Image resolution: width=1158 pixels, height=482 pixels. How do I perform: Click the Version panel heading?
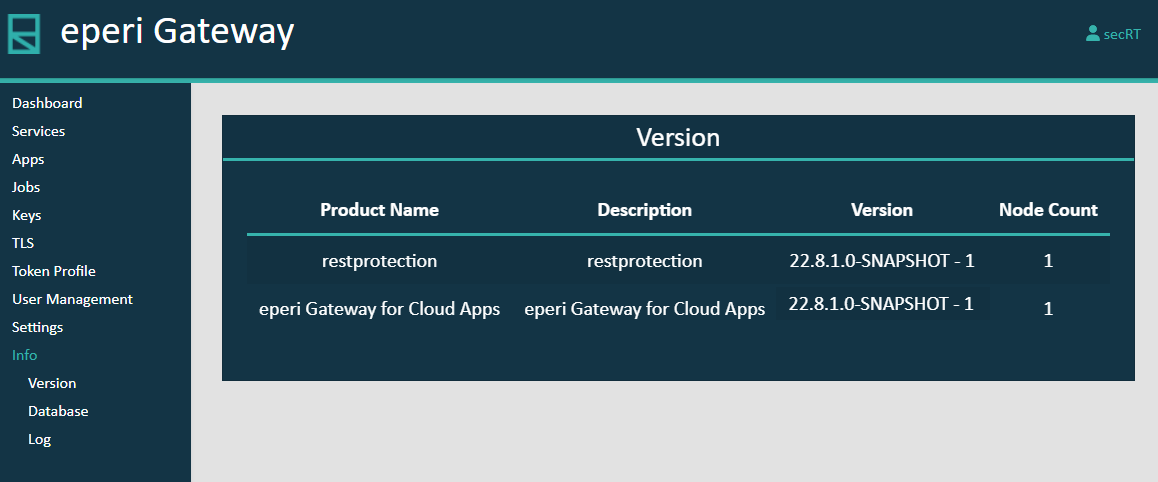[x=678, y=137]
